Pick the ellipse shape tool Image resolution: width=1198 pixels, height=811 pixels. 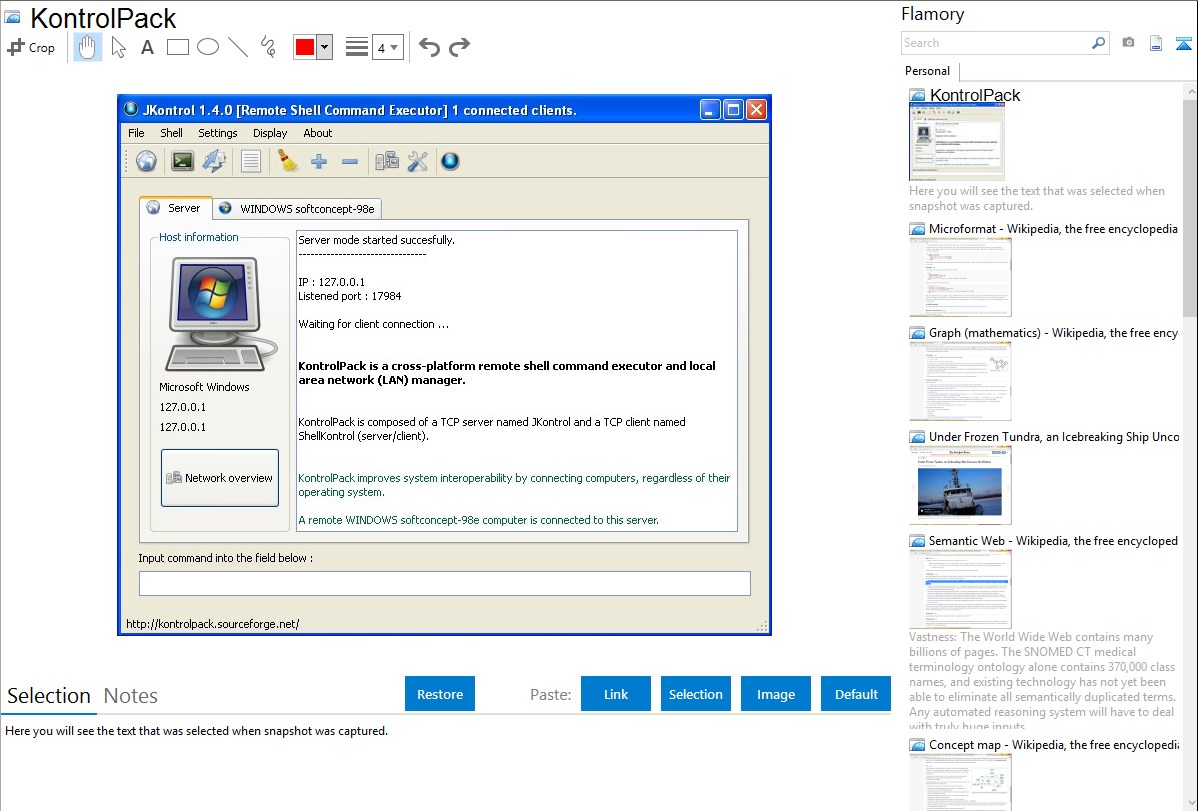[x=208, y=47]
